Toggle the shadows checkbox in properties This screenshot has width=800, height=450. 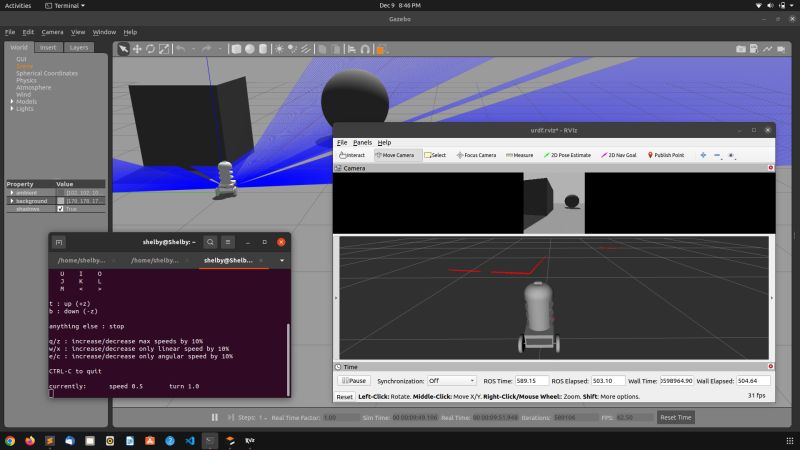point(61,209)
